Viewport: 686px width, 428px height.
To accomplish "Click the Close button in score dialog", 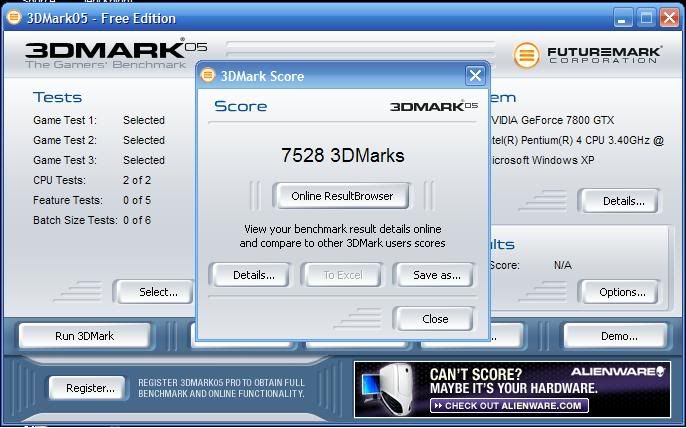I will (434, 319).
